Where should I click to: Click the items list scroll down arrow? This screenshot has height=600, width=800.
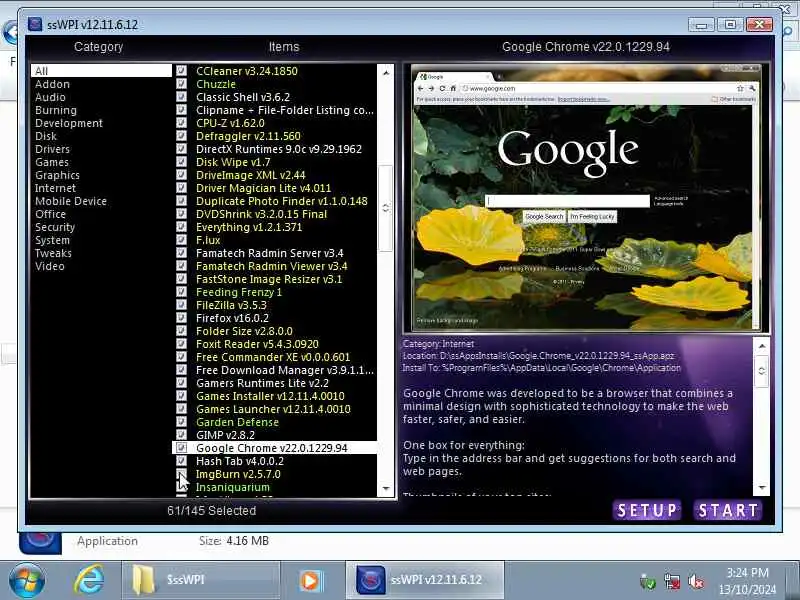(x=386, y=488)
